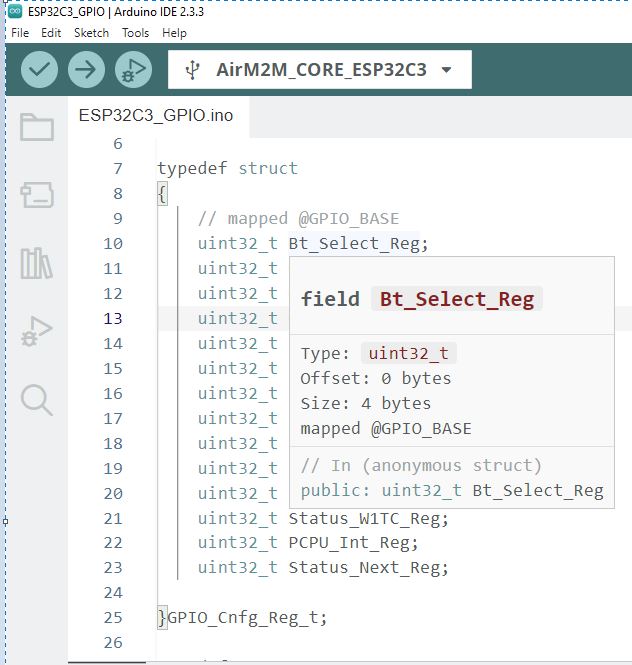The width and height of the screenshot is (632, 665).
Task: Open the File menu
Action: (20, 33)
